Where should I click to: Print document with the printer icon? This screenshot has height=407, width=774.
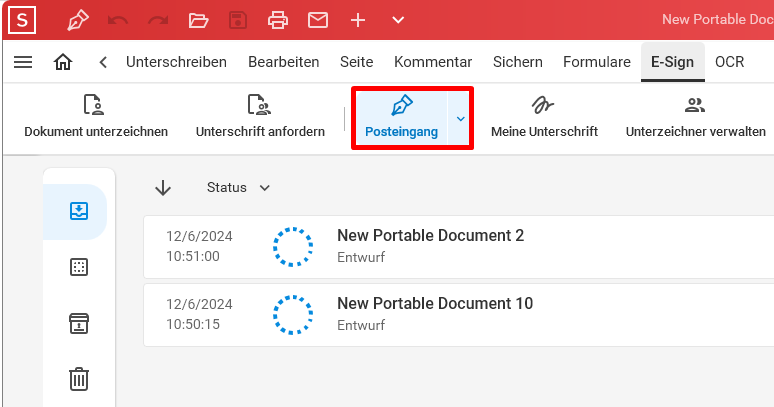click(x=278, y=20)
